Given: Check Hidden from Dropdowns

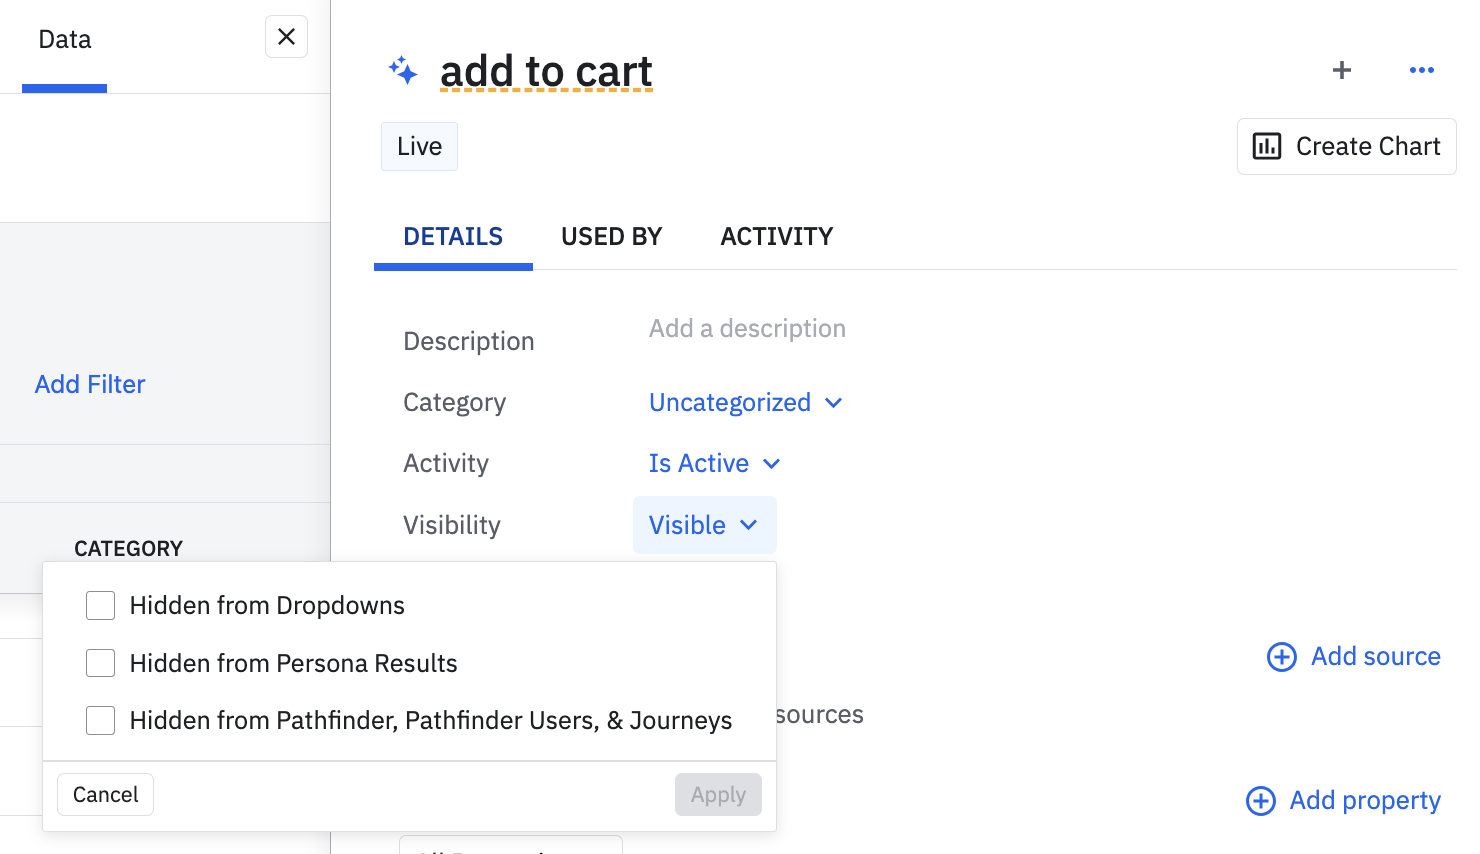Looking at the screenshot, I should coord(101,606).
